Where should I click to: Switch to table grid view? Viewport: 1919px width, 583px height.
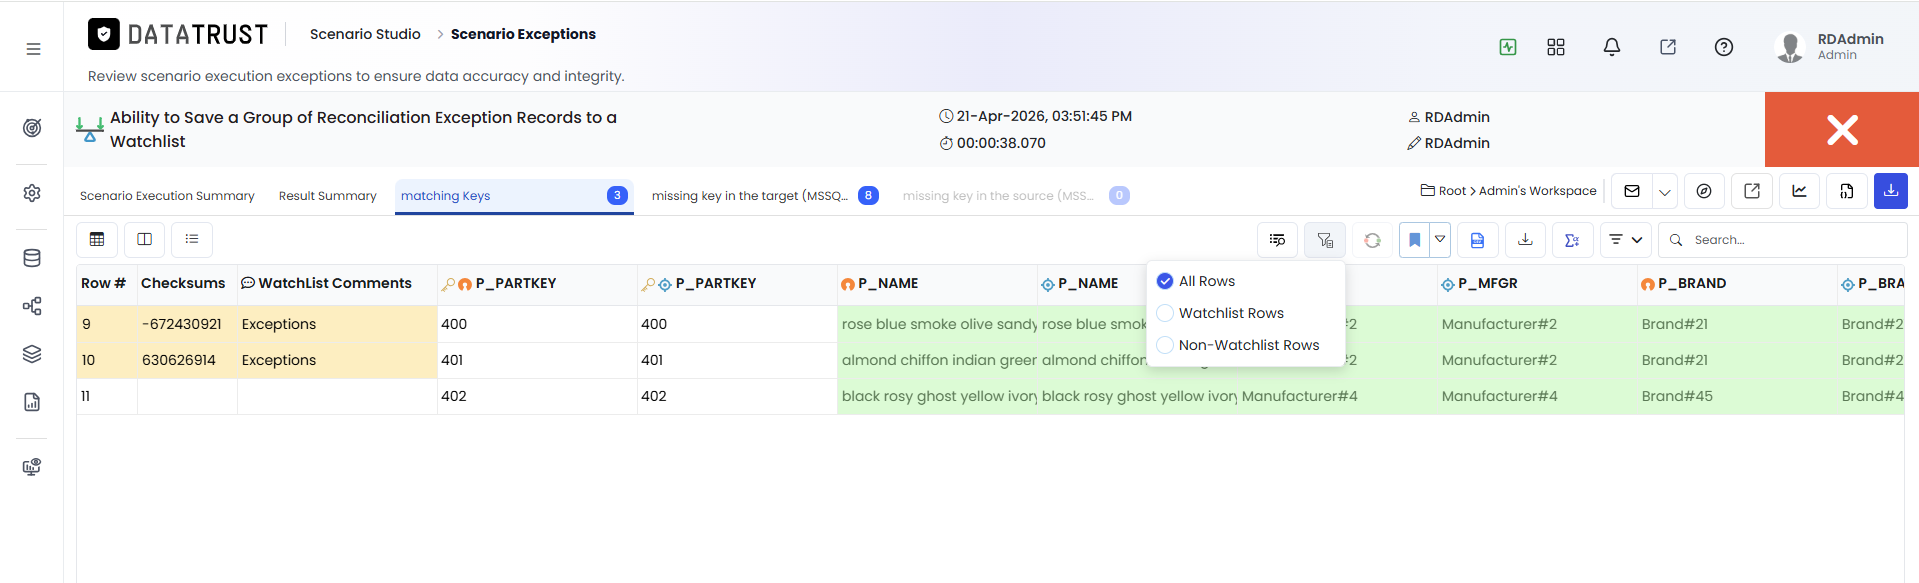coord(97,239)
